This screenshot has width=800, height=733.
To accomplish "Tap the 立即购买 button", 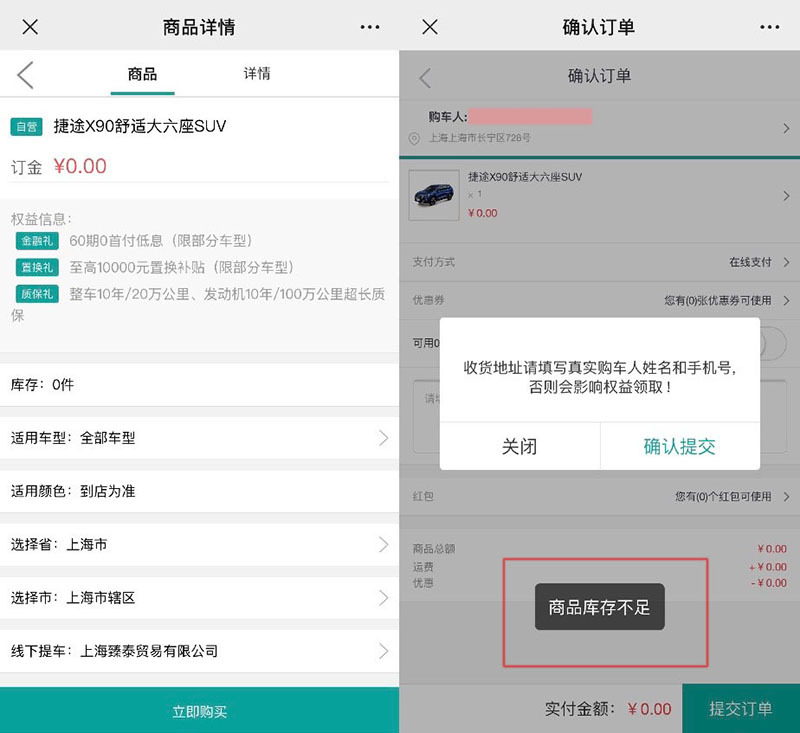I will pyautogui.click(x=199, y=710).
